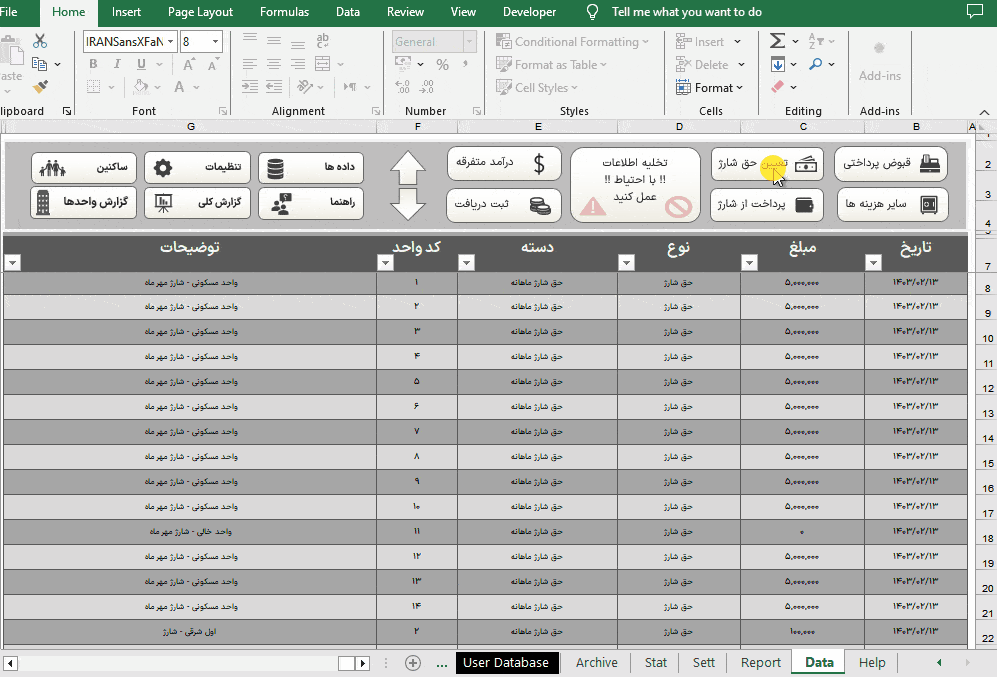
Task: Toggle Italic formatting
Action: (117, 64)
